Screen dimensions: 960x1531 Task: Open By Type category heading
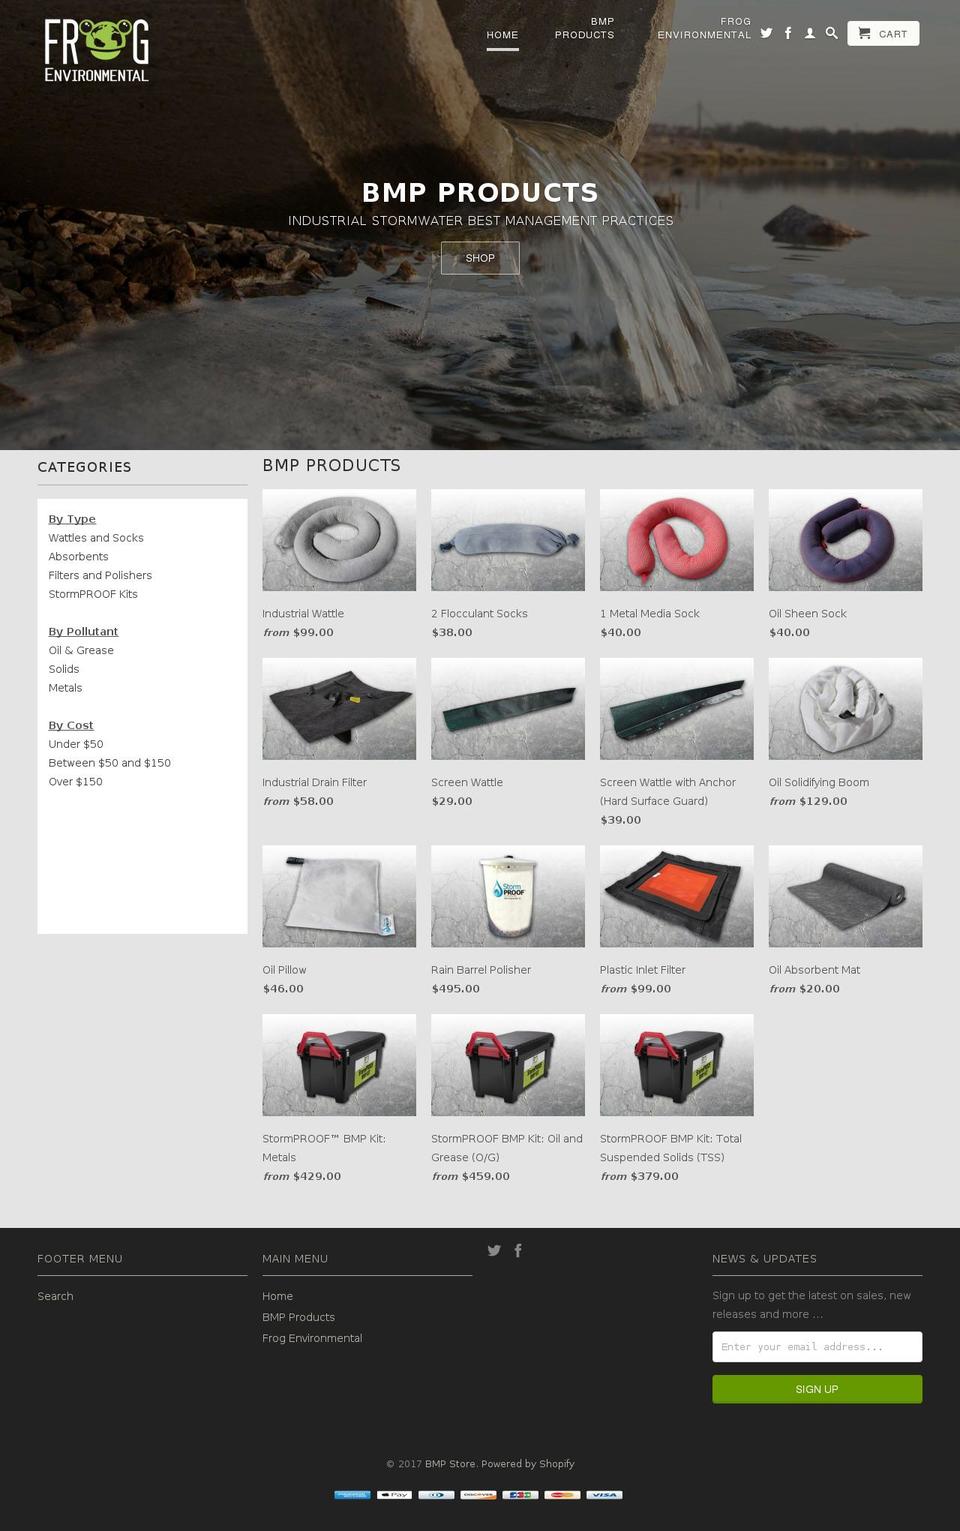tap(72, 519)
